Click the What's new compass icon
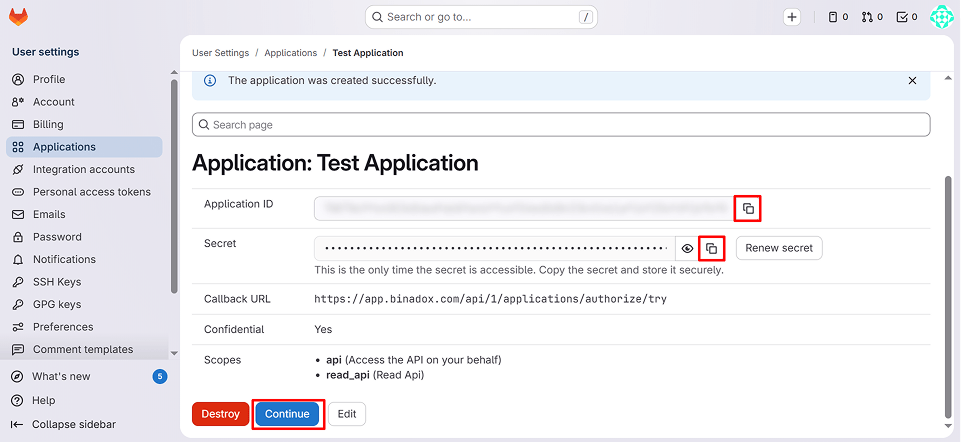This screenshot has width=961, height=442. pyautogui.click(x=17, y=376)
